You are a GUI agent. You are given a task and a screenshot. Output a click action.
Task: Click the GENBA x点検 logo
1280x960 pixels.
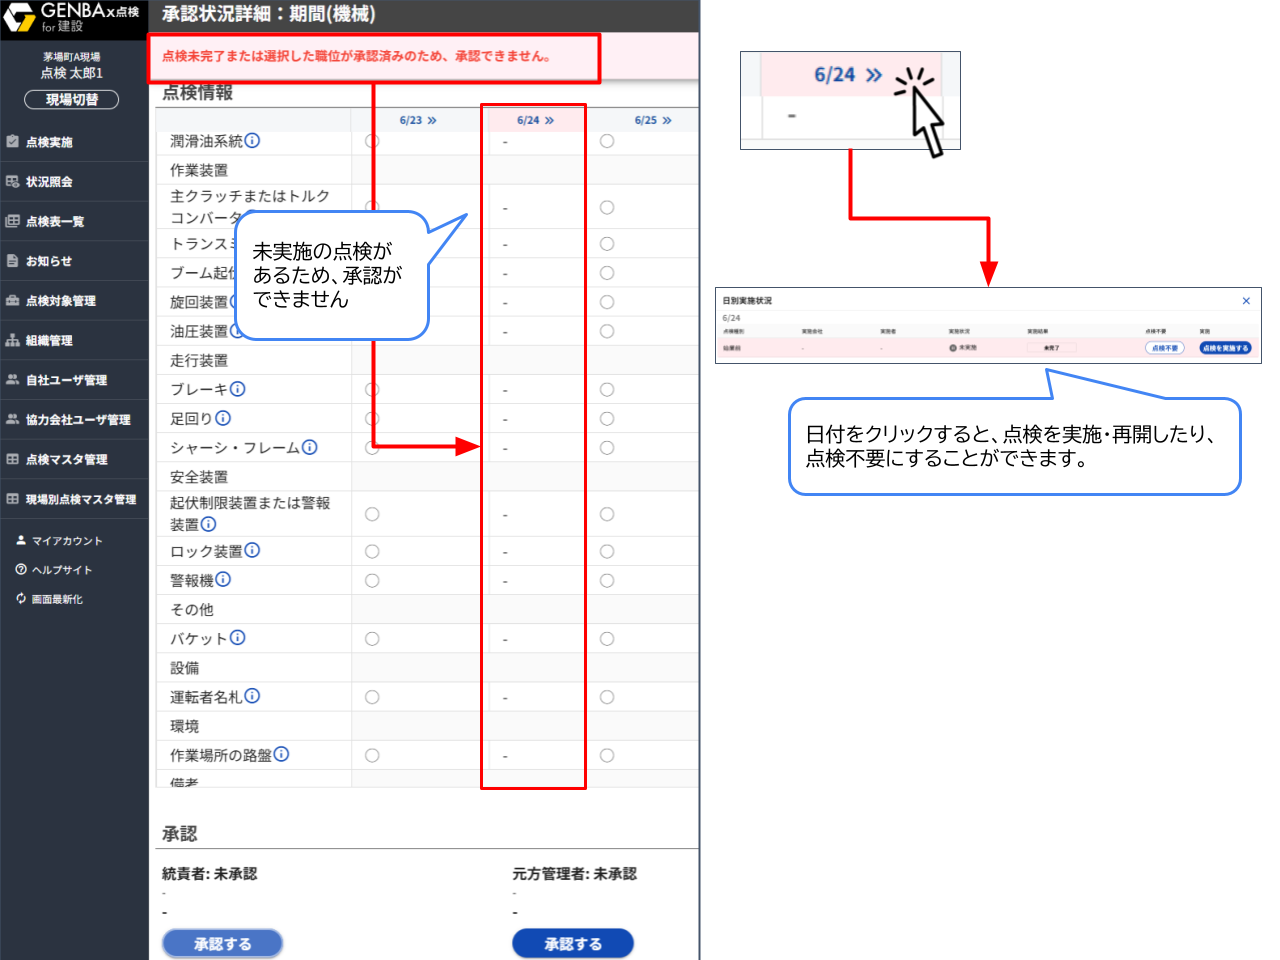coord(74,16)
